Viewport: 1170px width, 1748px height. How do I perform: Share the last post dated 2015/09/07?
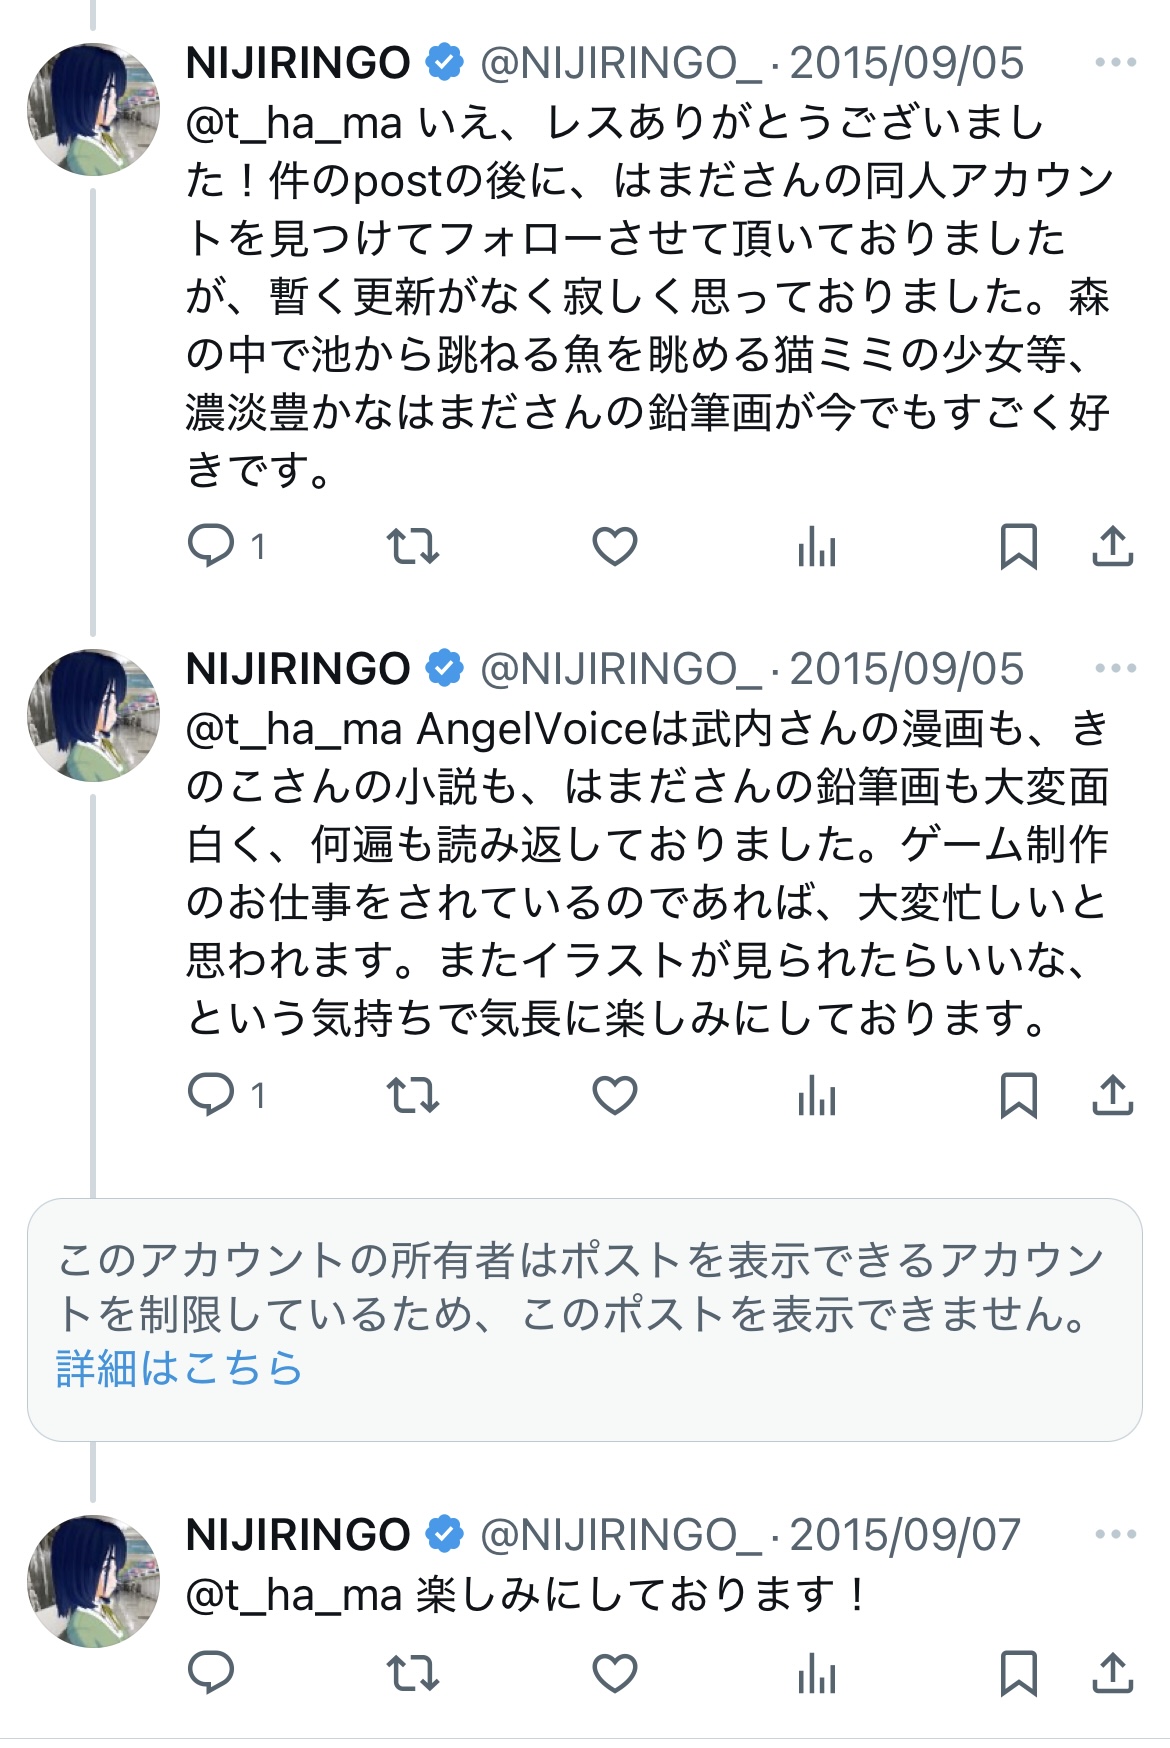1112,1672
